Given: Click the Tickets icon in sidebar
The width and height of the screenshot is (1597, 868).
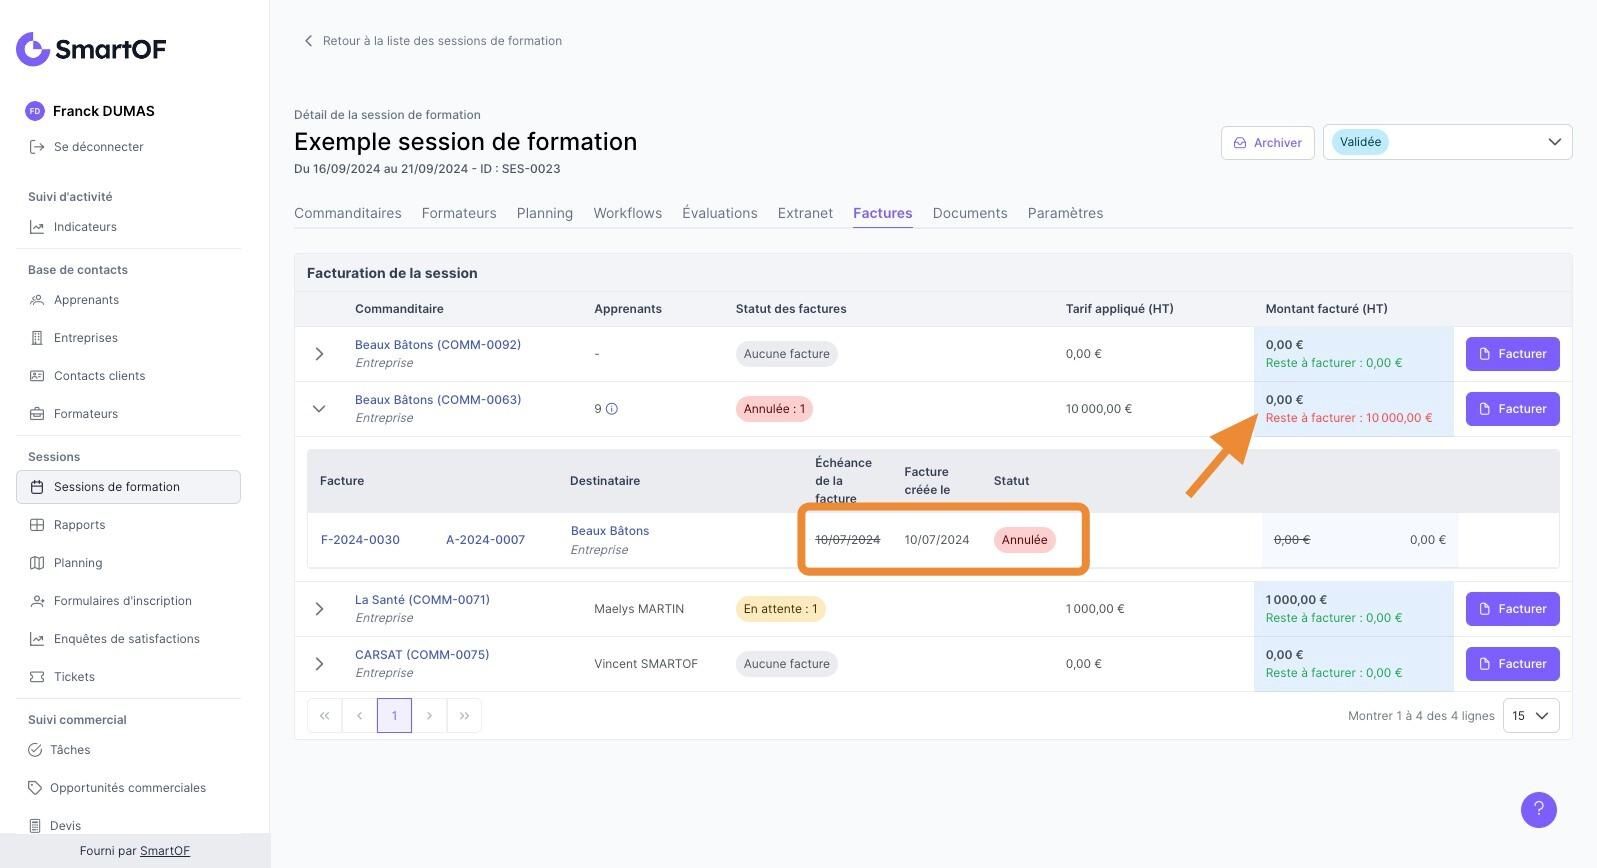Looking at the screenshot, I should click(37, 677).
